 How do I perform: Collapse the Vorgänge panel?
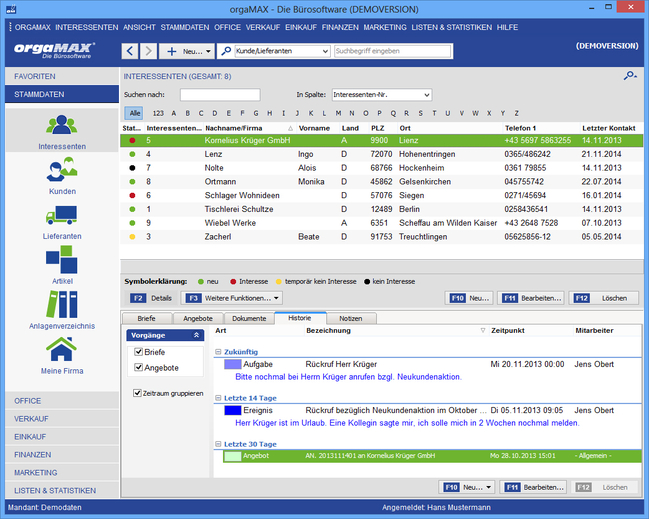point(197,335)
